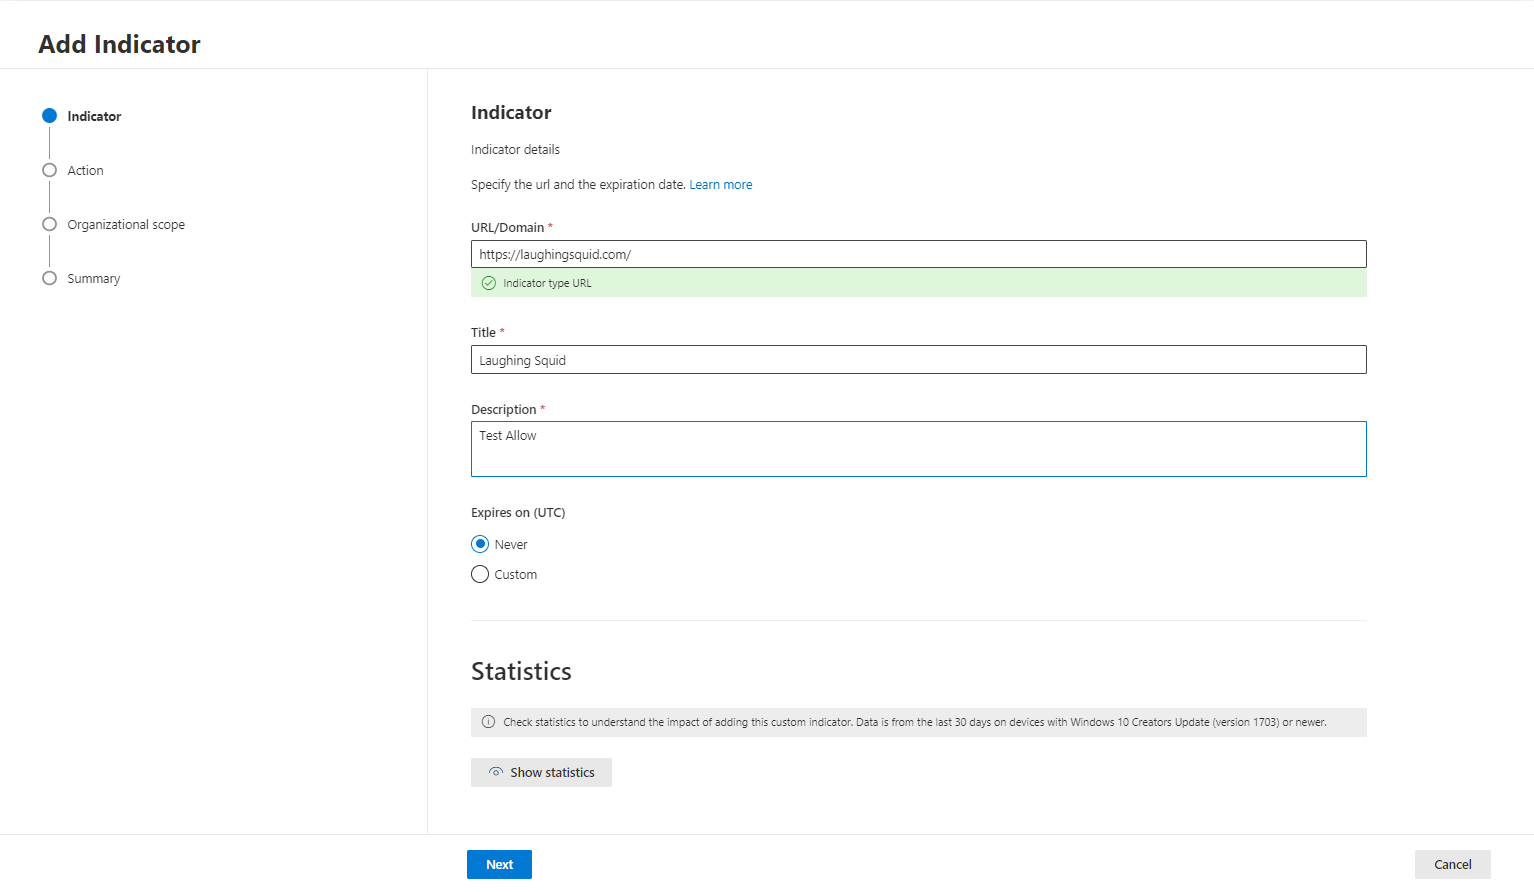This screenshot has height=892, width=1534.
Task: Click the Action step circle
Action: click(x=49, y=169)
